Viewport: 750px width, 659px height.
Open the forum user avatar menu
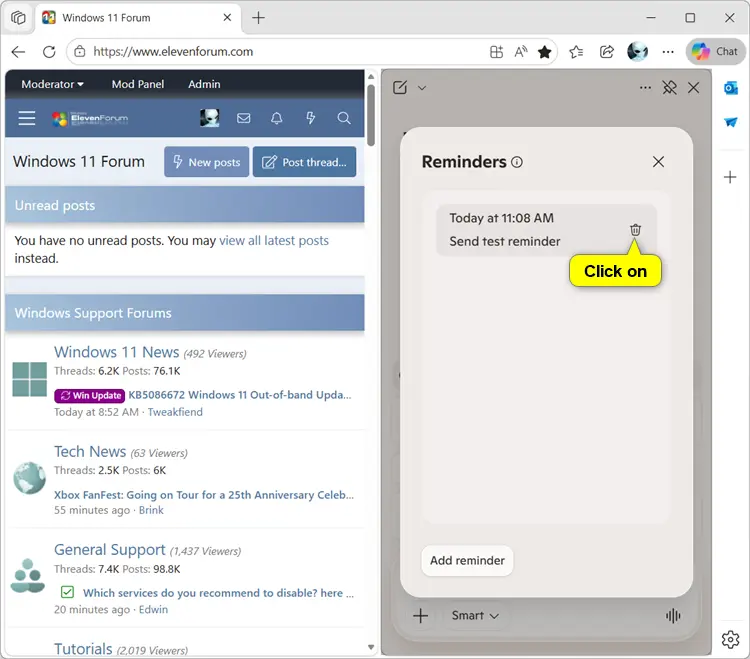tap(210, 118)
